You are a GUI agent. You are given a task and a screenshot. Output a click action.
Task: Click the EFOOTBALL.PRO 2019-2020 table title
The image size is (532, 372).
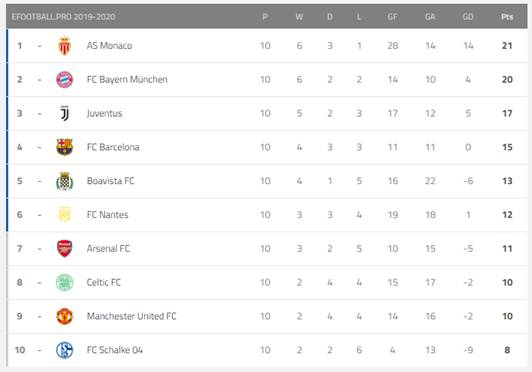(x=63, y=17)
